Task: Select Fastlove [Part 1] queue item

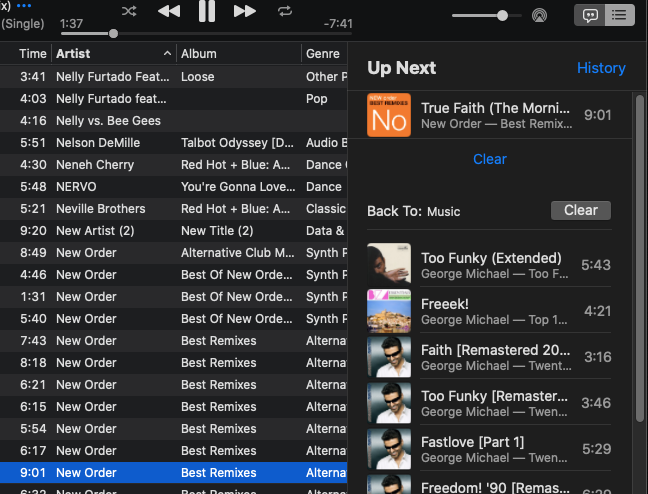Action: [x=489, y=449]
